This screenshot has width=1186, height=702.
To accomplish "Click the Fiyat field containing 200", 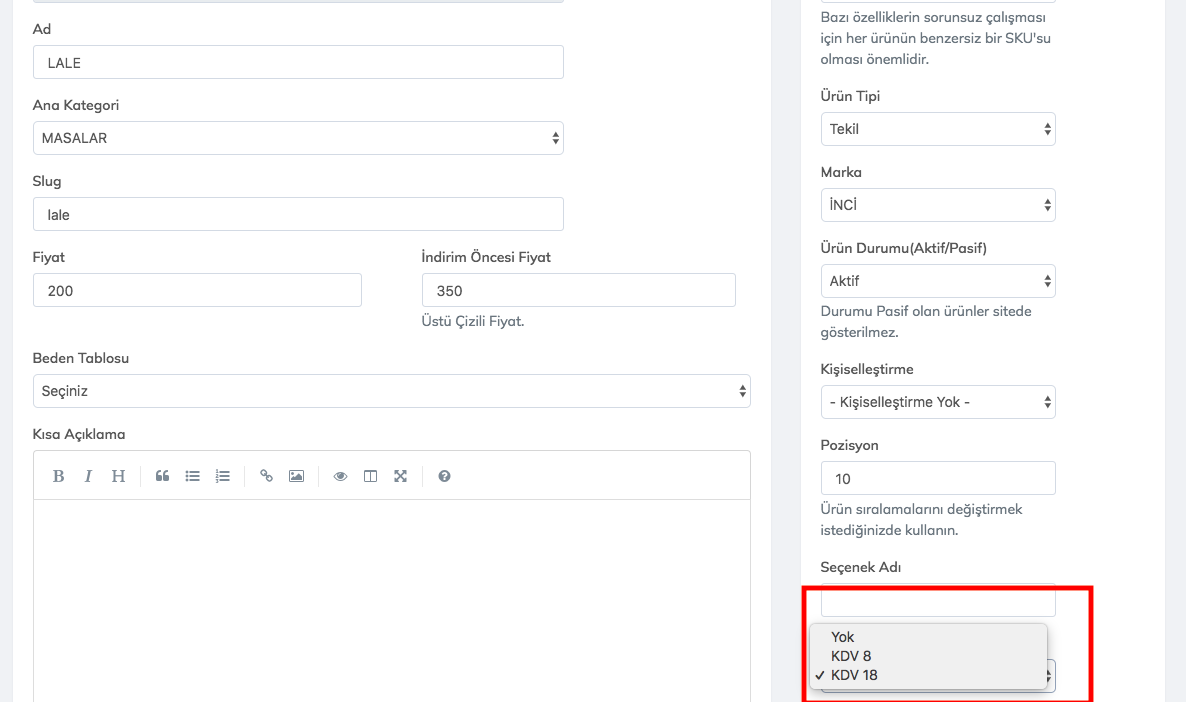I will point(197,291).
